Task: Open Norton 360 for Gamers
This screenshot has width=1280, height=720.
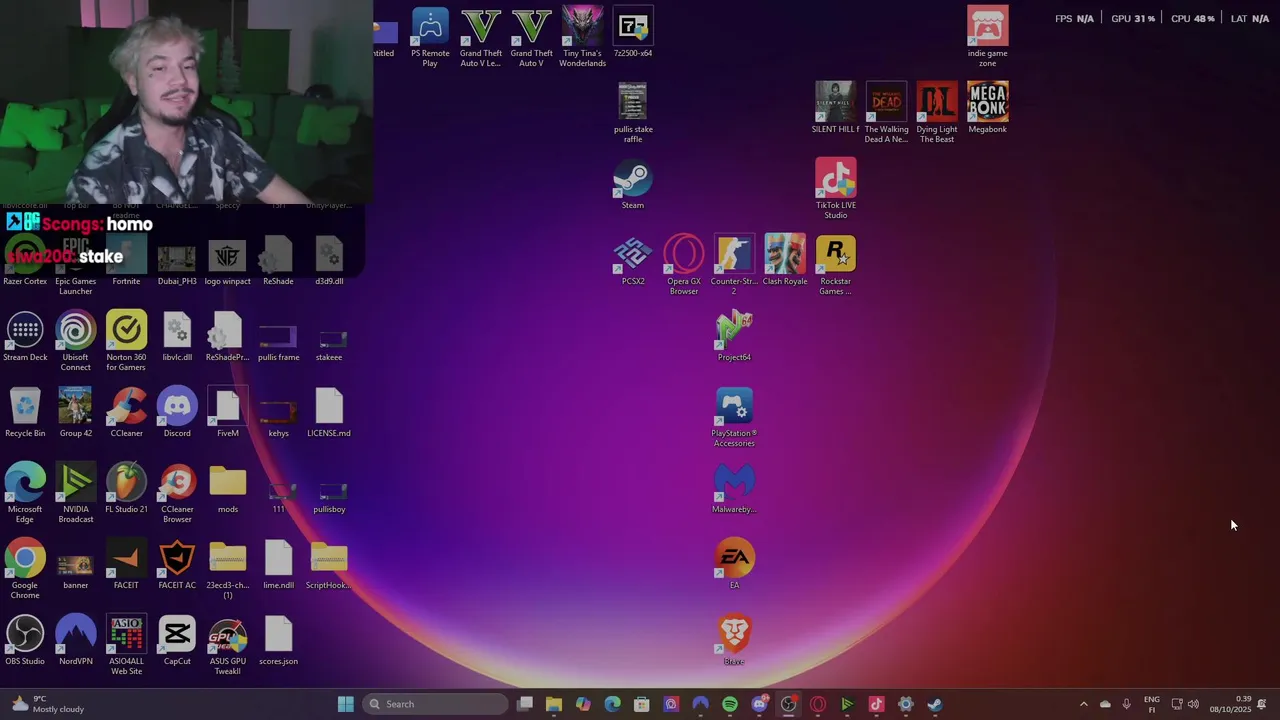Action: [x=126, y=341]
